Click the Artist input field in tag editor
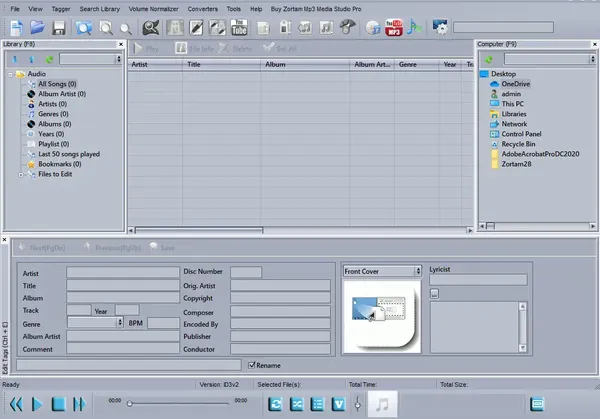 [x=122, y=272]
